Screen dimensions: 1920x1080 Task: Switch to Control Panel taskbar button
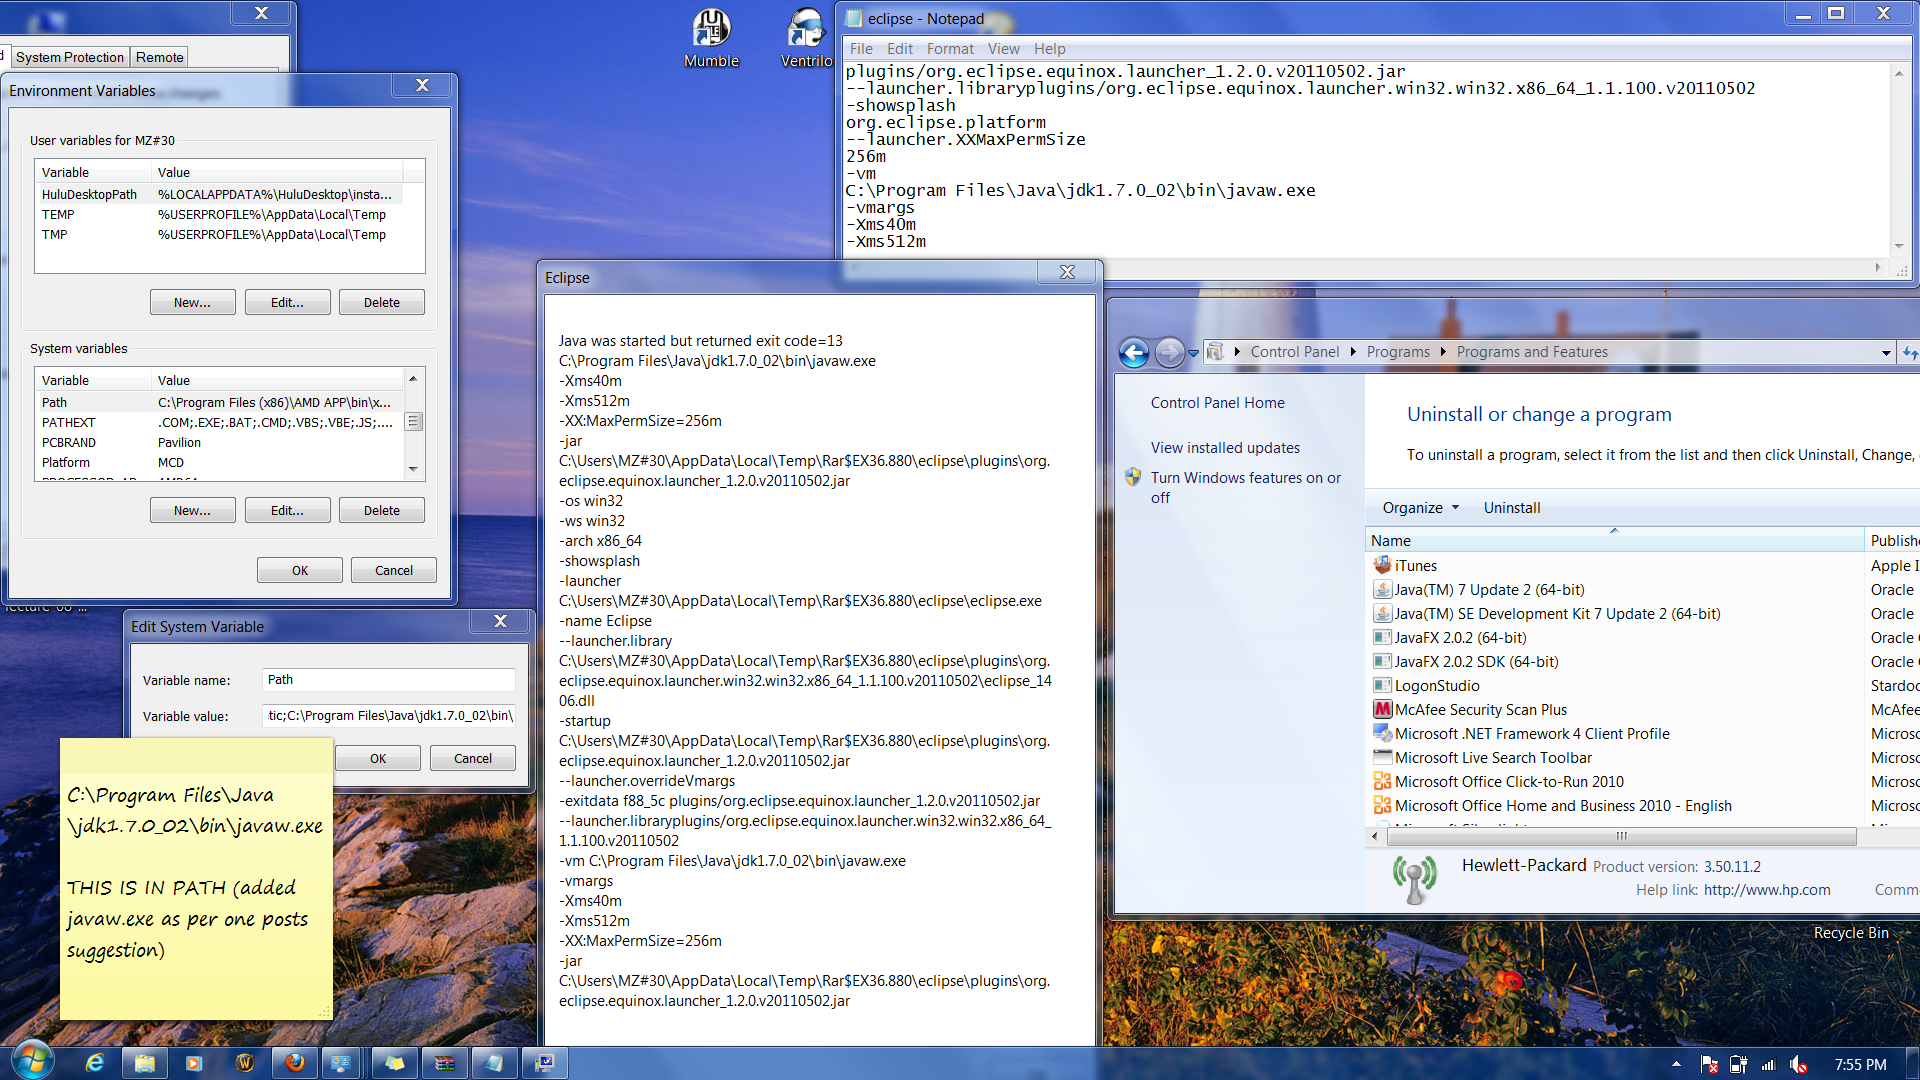[343, 1063]
